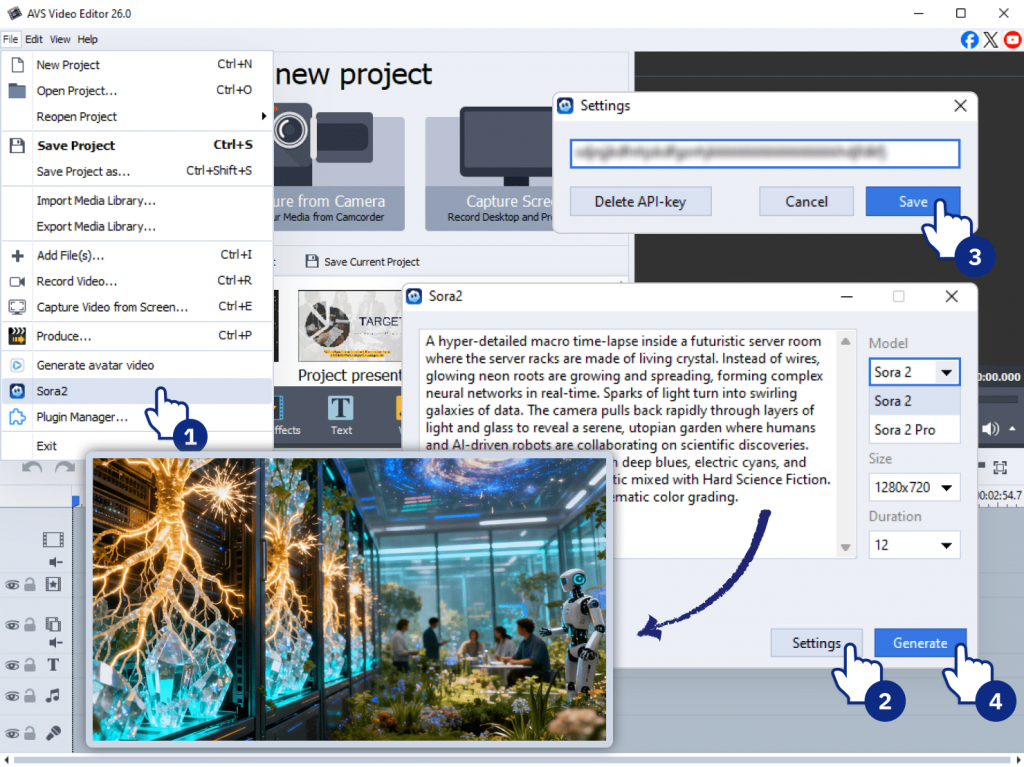Click Save in Settings dialog
The image size is (1024, 767).
(x=912, y=202)
